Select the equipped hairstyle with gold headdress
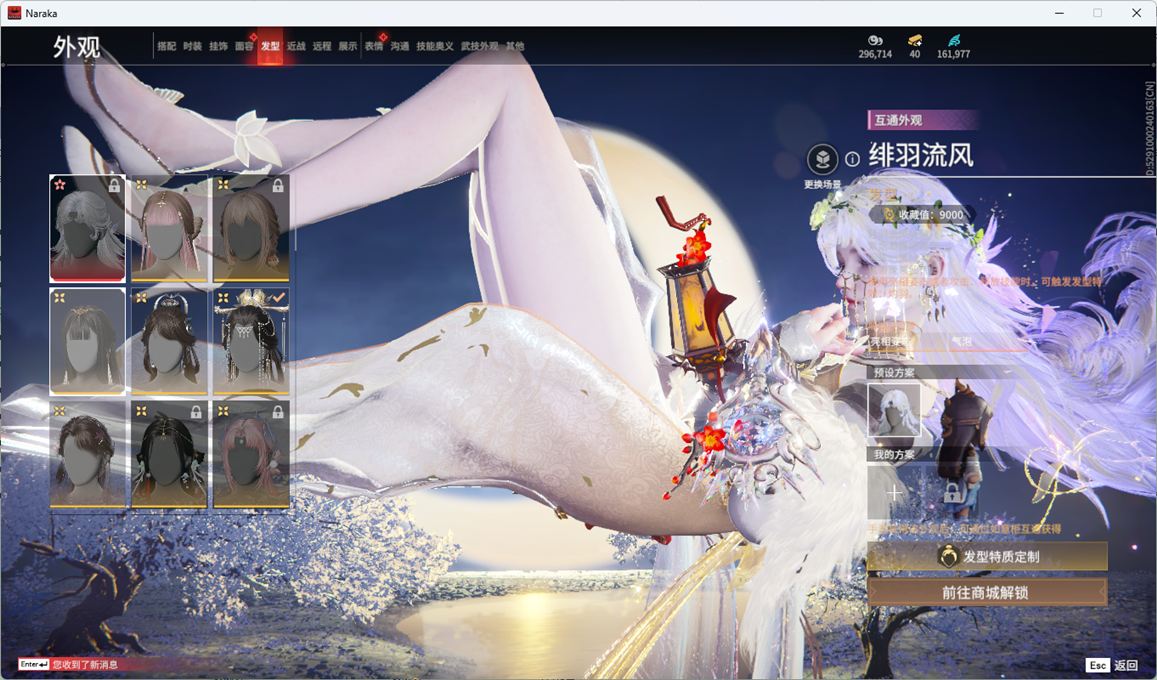 (251, 341)
